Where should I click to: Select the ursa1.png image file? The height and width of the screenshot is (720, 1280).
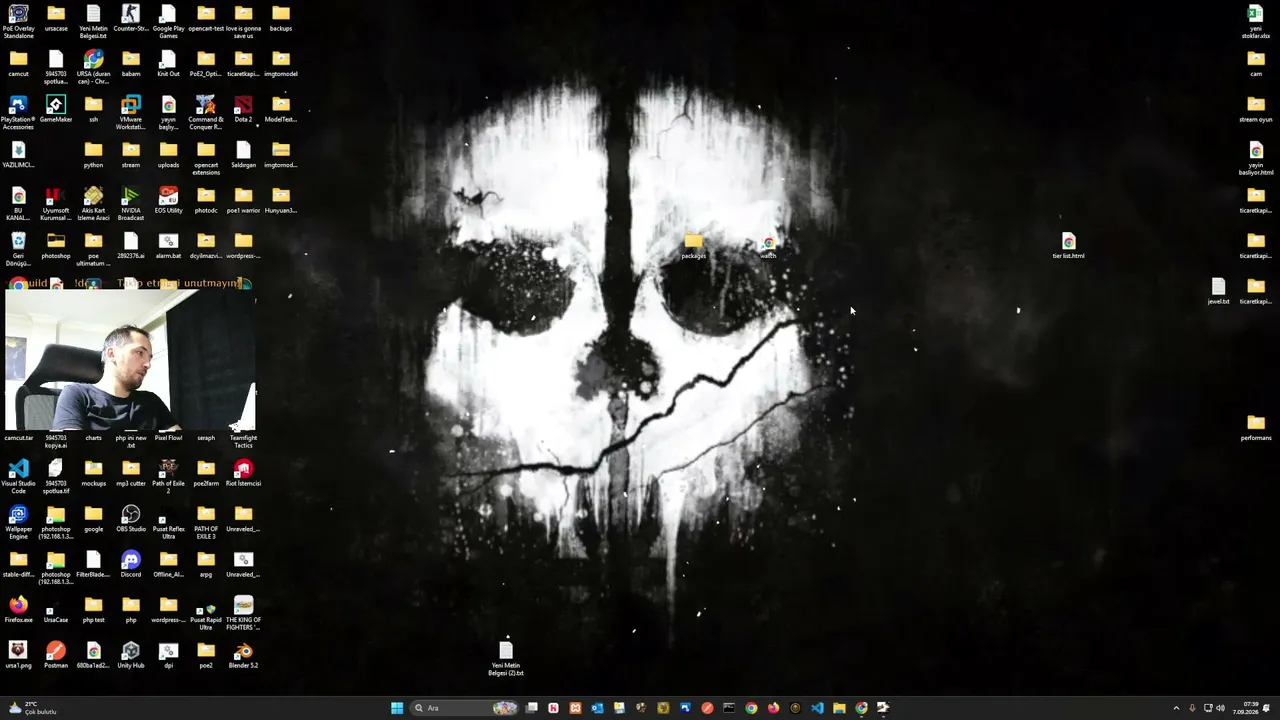(18, 656)
